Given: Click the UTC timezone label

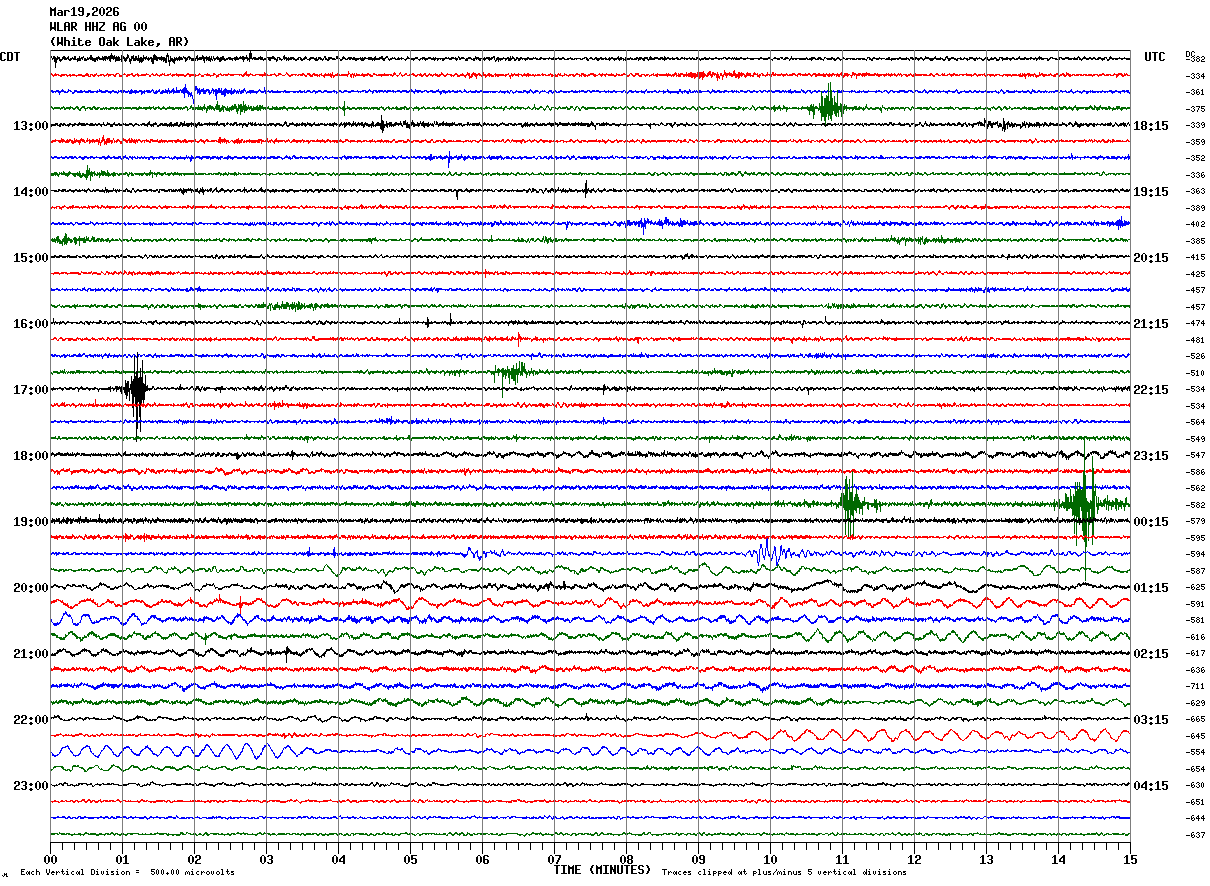Looking at the screenshot, I should tap(1155, 57).
